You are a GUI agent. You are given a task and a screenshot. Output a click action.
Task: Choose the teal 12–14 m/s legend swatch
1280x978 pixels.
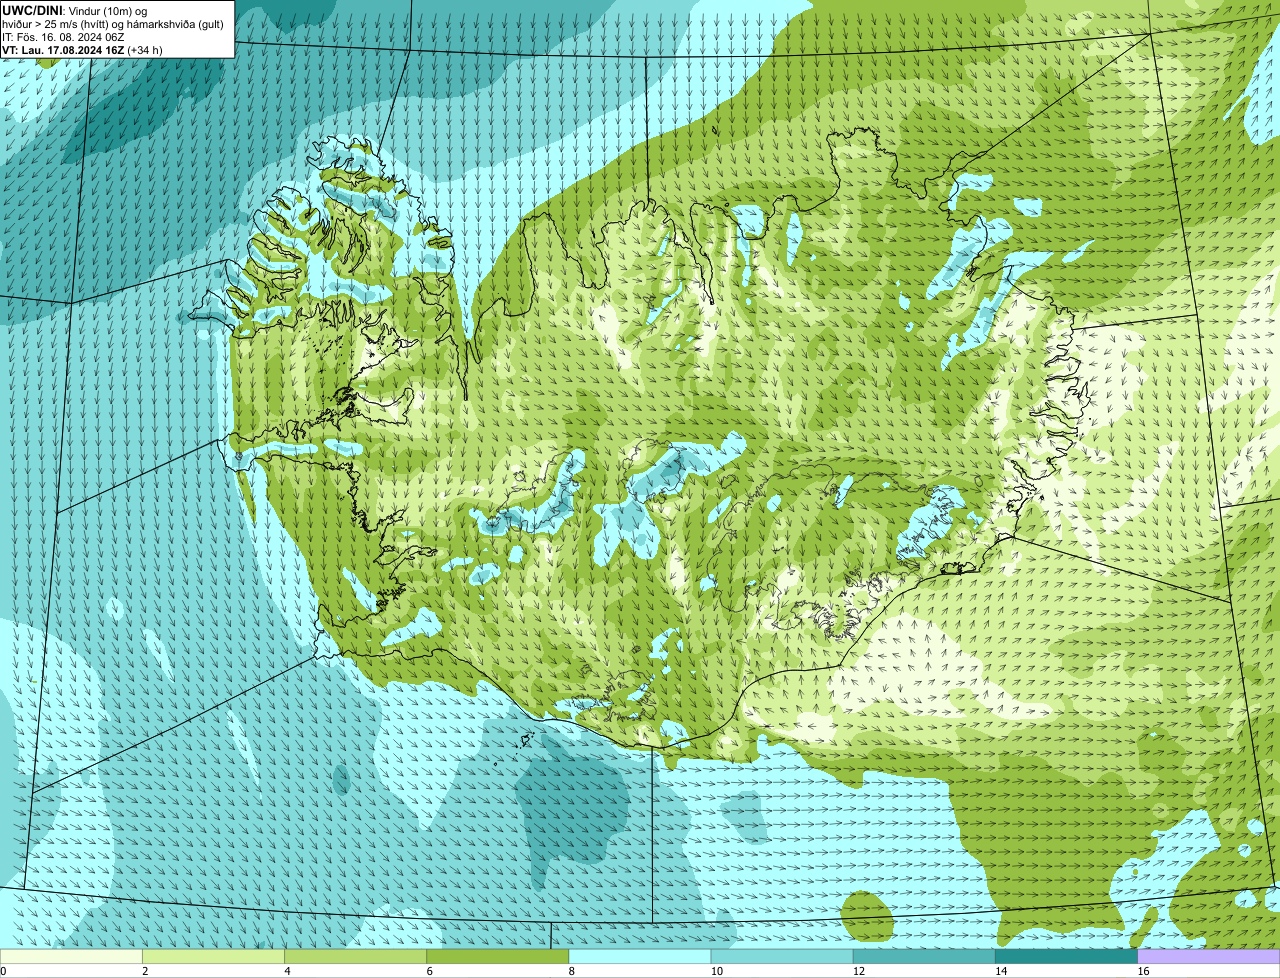click(924, 957)
